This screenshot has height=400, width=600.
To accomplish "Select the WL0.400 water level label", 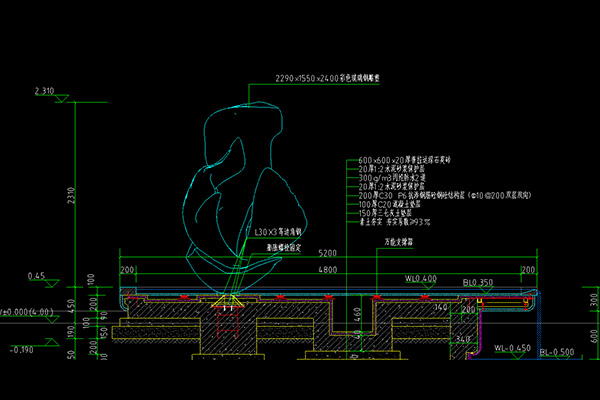I will pos(421,278).
